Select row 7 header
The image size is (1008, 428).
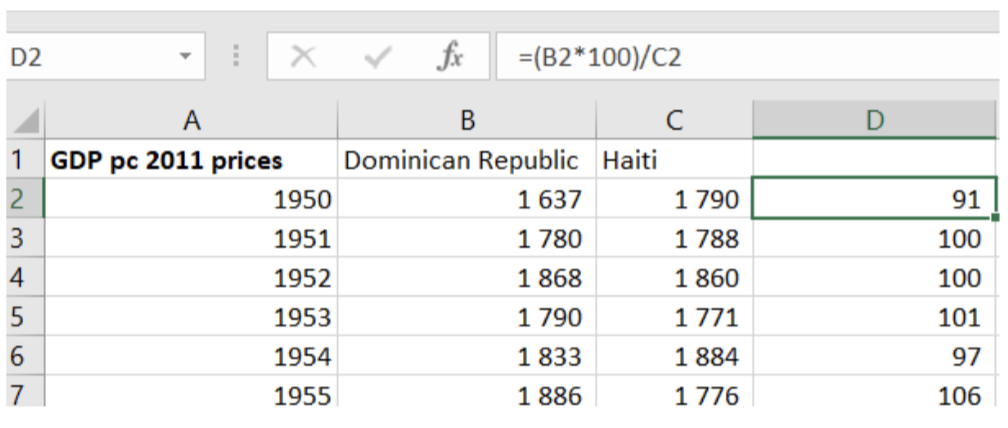24,392
